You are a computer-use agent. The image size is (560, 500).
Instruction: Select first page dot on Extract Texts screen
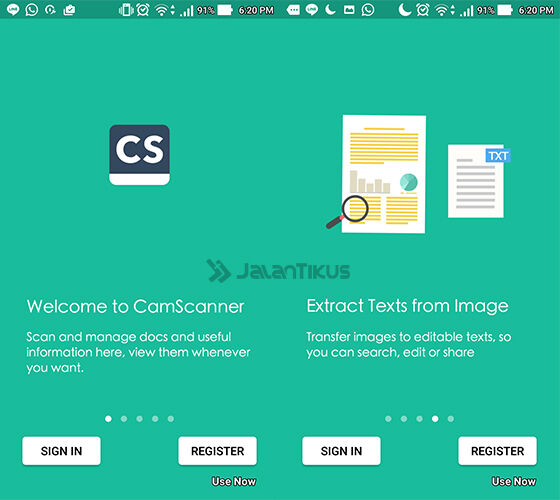click(388, 419)
